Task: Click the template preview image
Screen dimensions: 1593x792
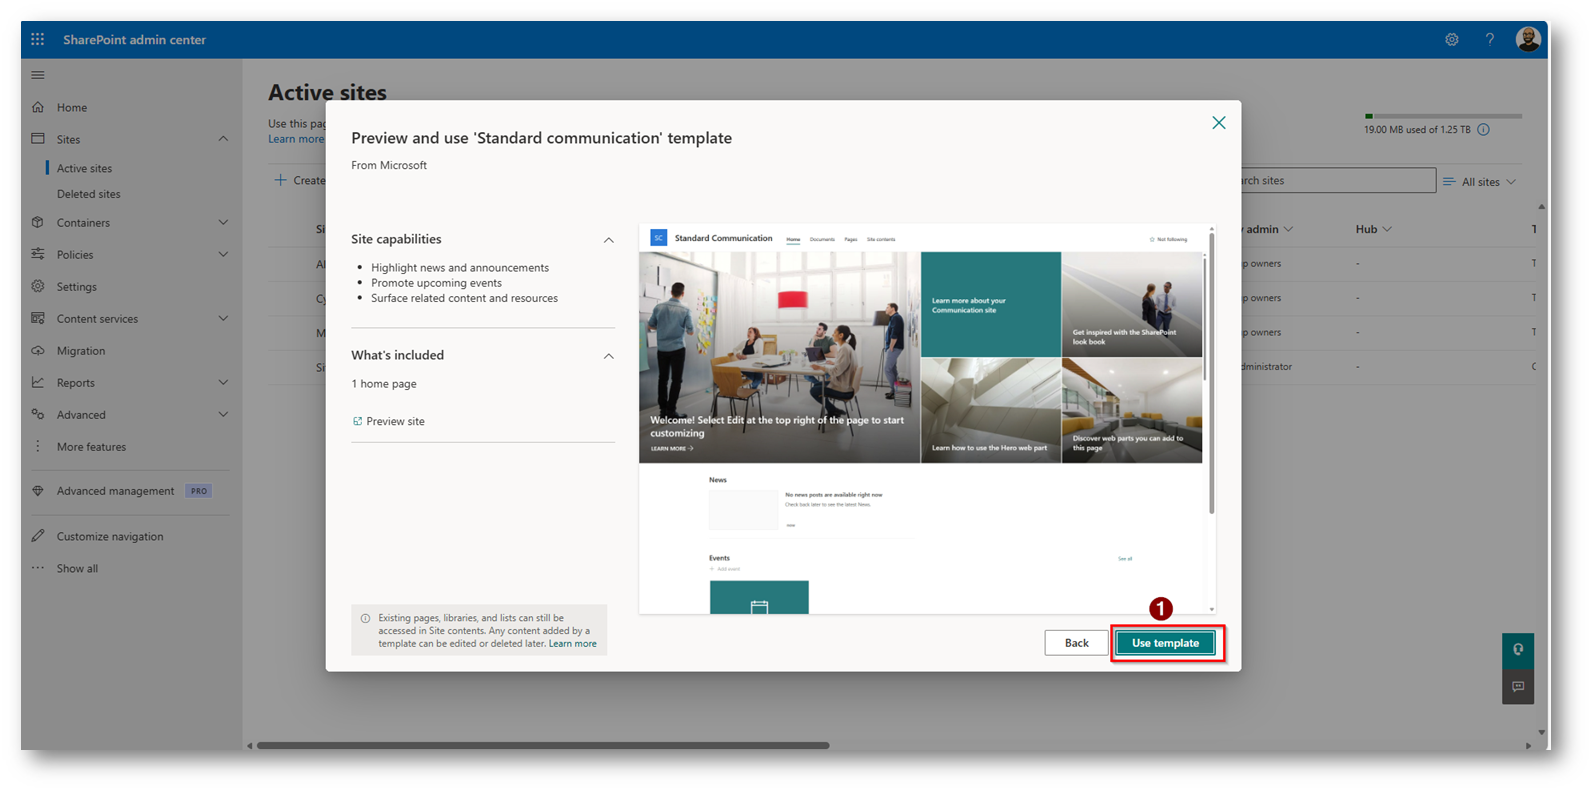Action: pos(921,418)
